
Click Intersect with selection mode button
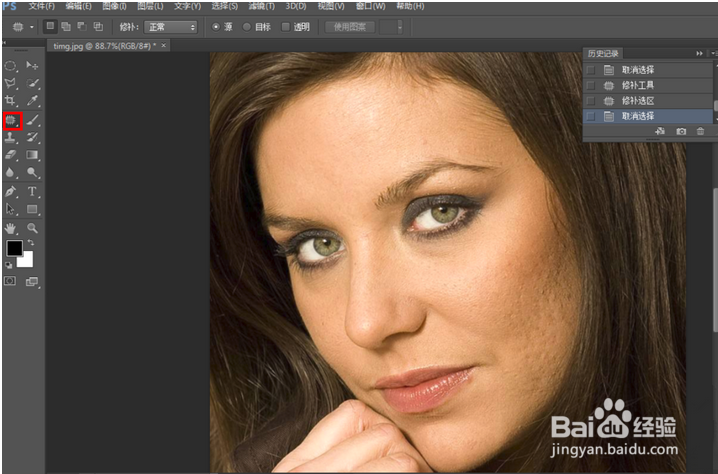pos(98,27)
